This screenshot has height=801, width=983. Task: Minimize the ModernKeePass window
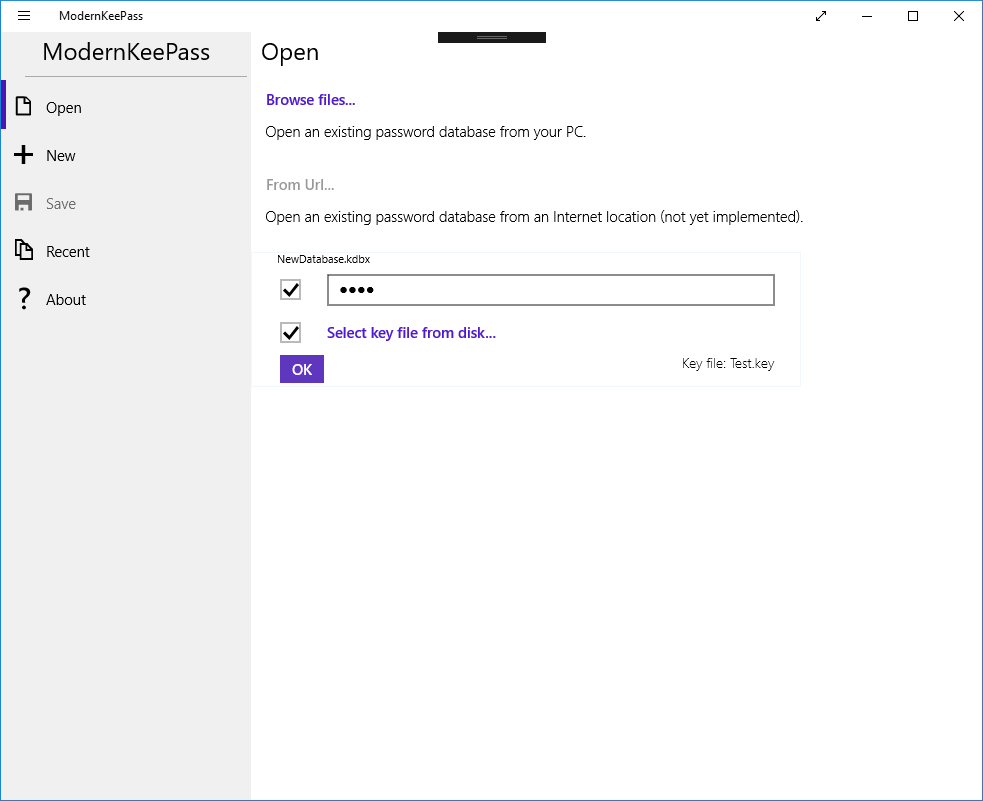tap(867, 16)
